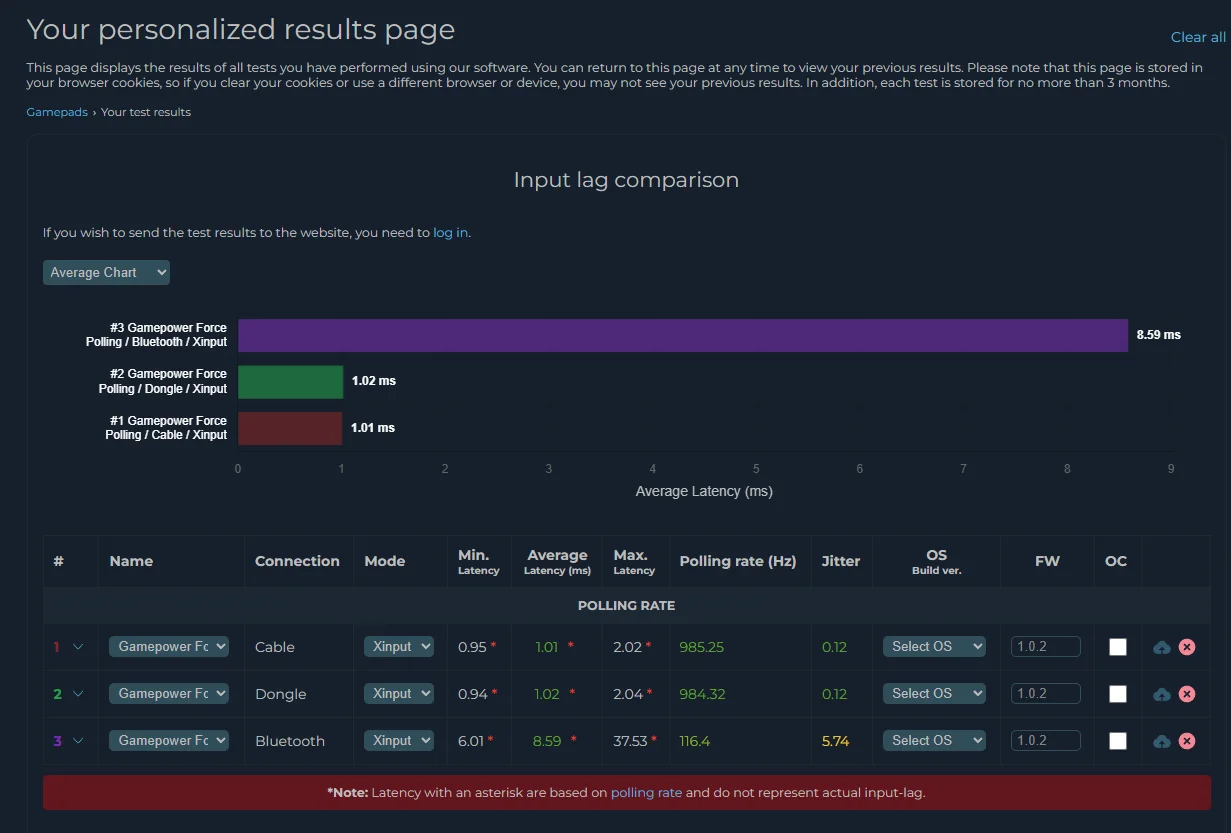Click the Clear all link

(x=1198, y=37)
